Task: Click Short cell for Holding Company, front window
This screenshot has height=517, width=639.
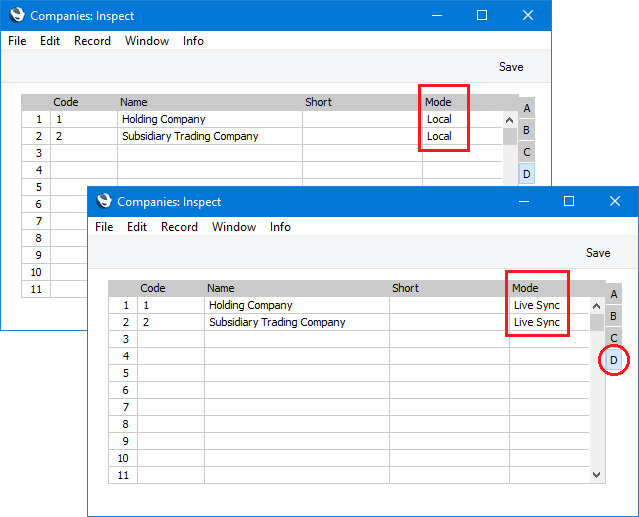Action: tap(449, 305)
